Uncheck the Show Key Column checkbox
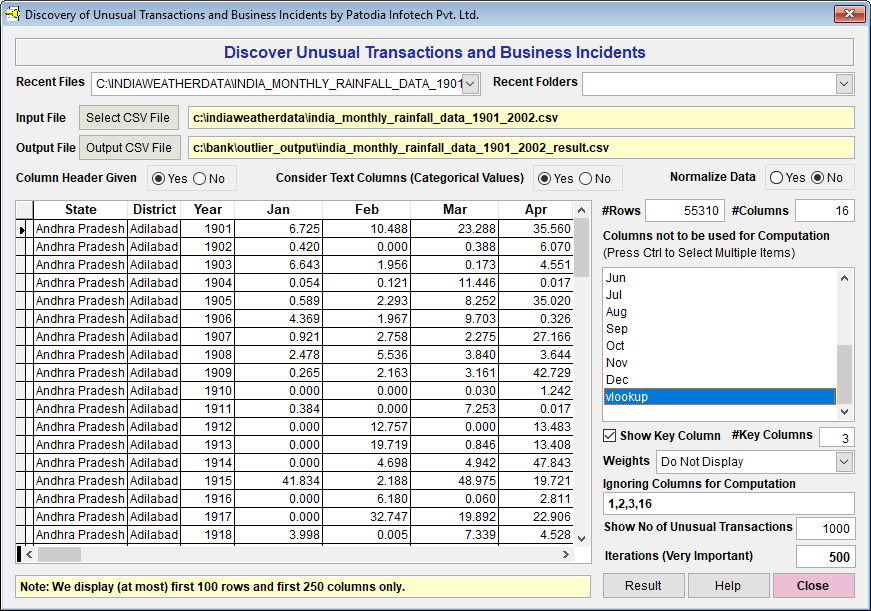The width and height of the screenshot is (871, 611). pyautogui.click(x=610, y=436)
